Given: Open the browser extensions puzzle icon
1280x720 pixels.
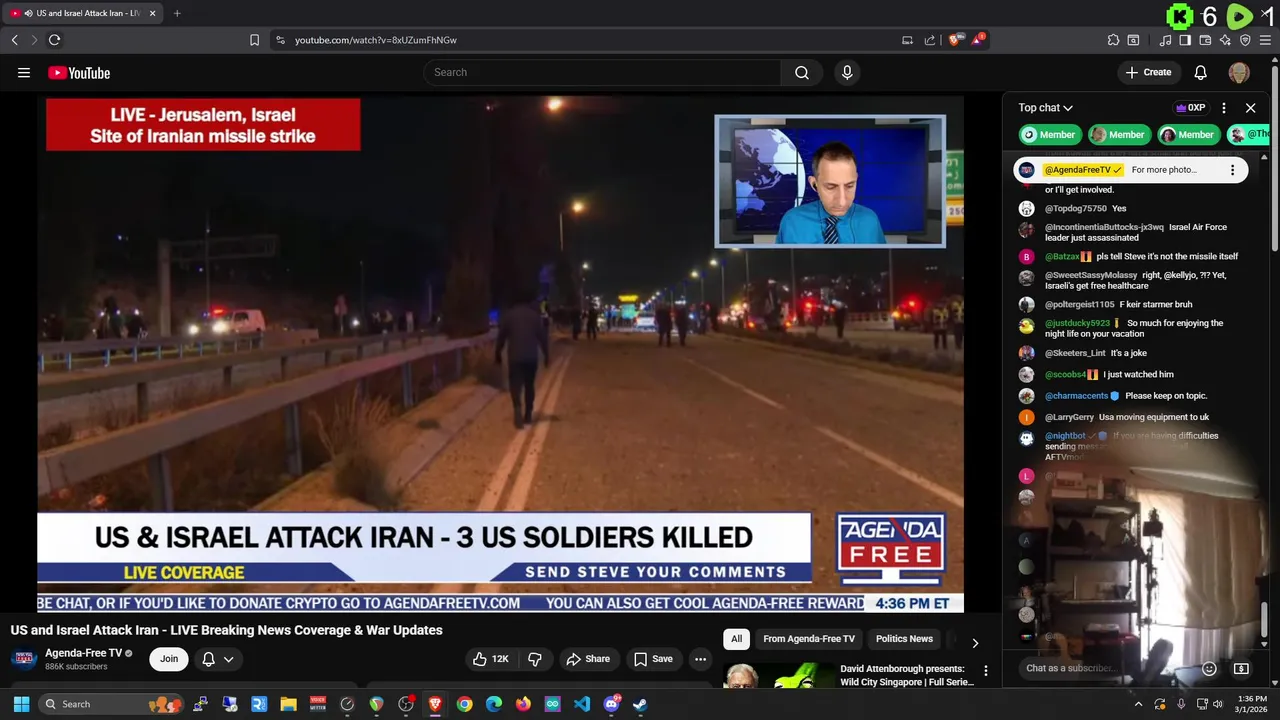Looking at the screenshot, I should click(x=1113, y=40).
